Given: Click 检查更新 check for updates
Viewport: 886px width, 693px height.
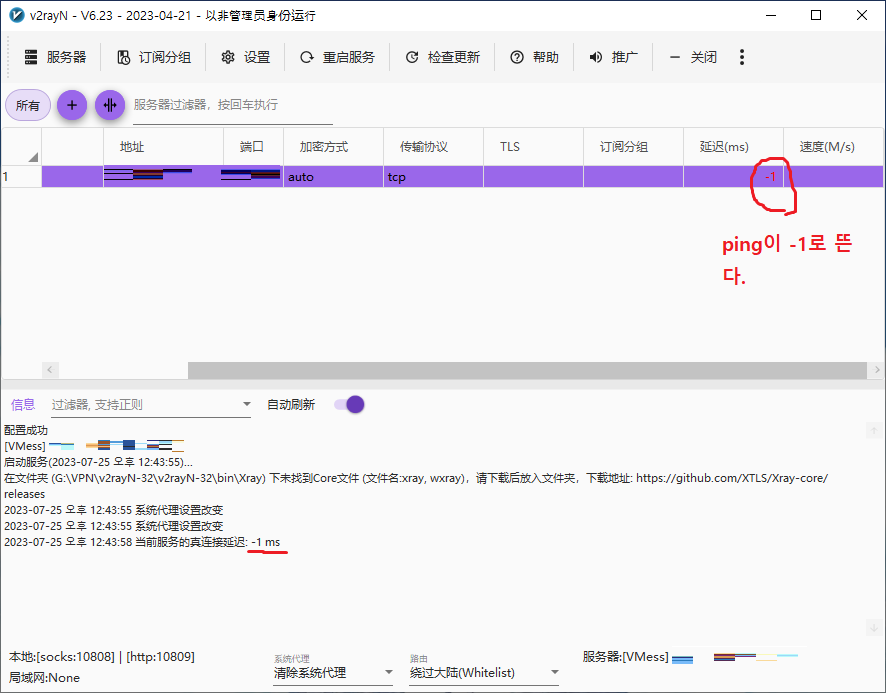Looking at the screenshot, I should coord(442,57).
